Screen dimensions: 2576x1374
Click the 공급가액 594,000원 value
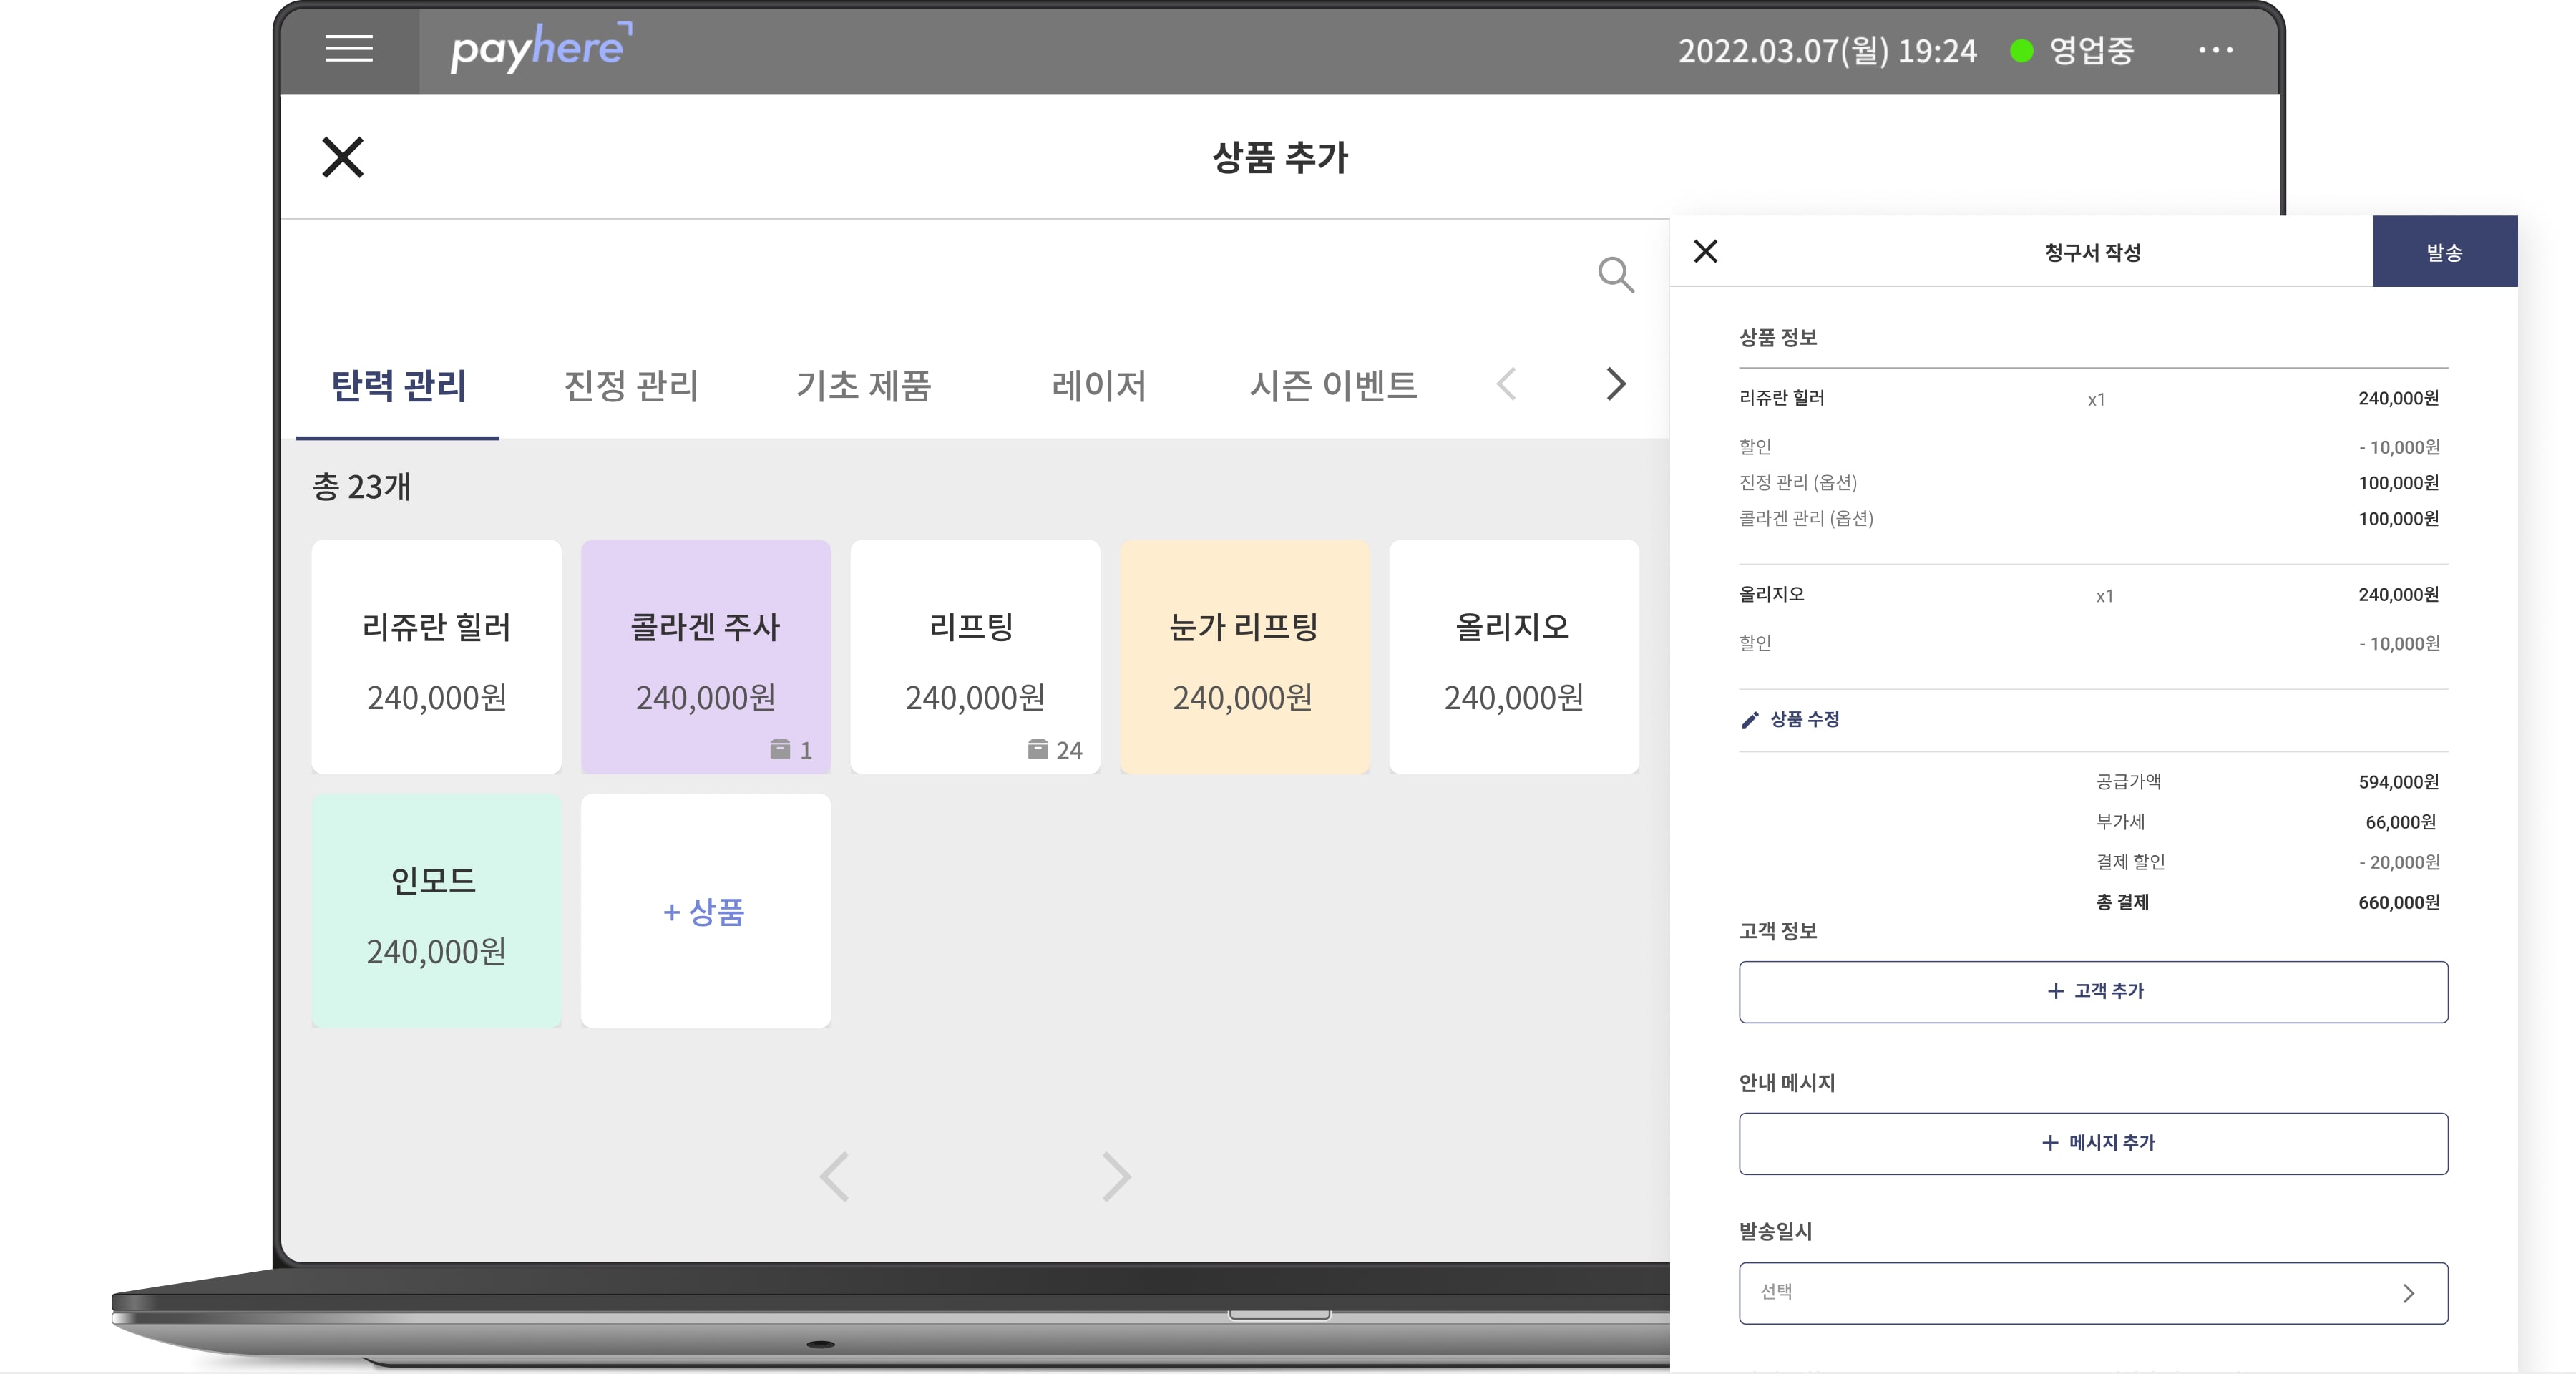tap(2399, 782)
